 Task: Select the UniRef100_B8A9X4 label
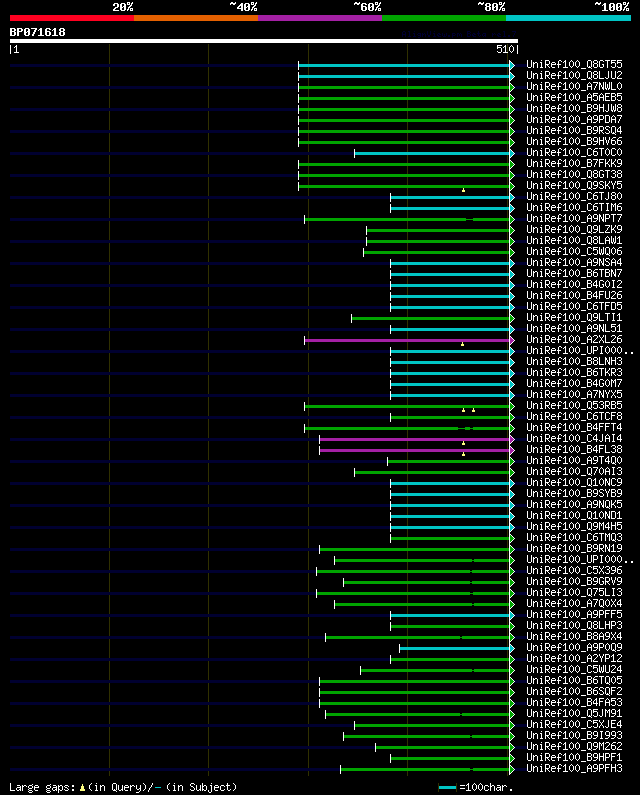pos(574,636)
